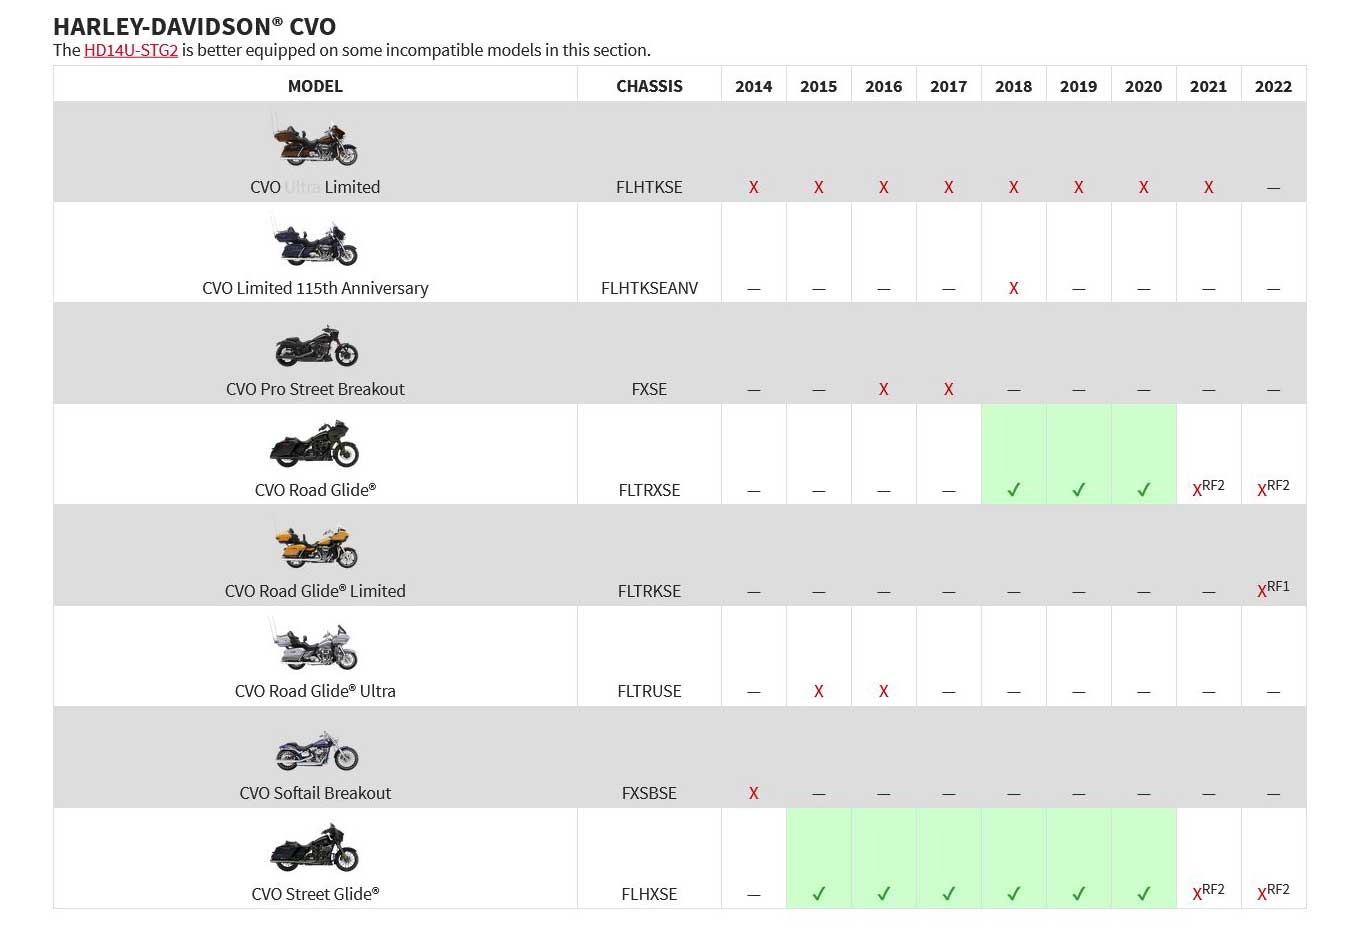Click the 2019 green checkmark for FLHXSE
This screenshot has width=1354, height=936.
tap(1079, 894)
